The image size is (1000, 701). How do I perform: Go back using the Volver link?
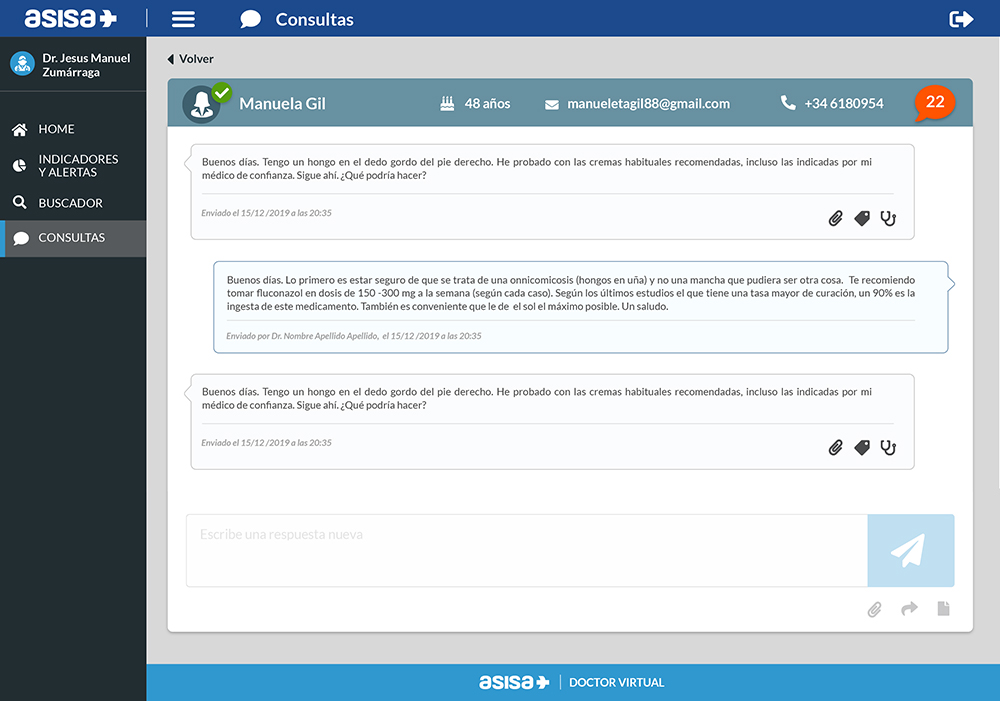[190, 59]
